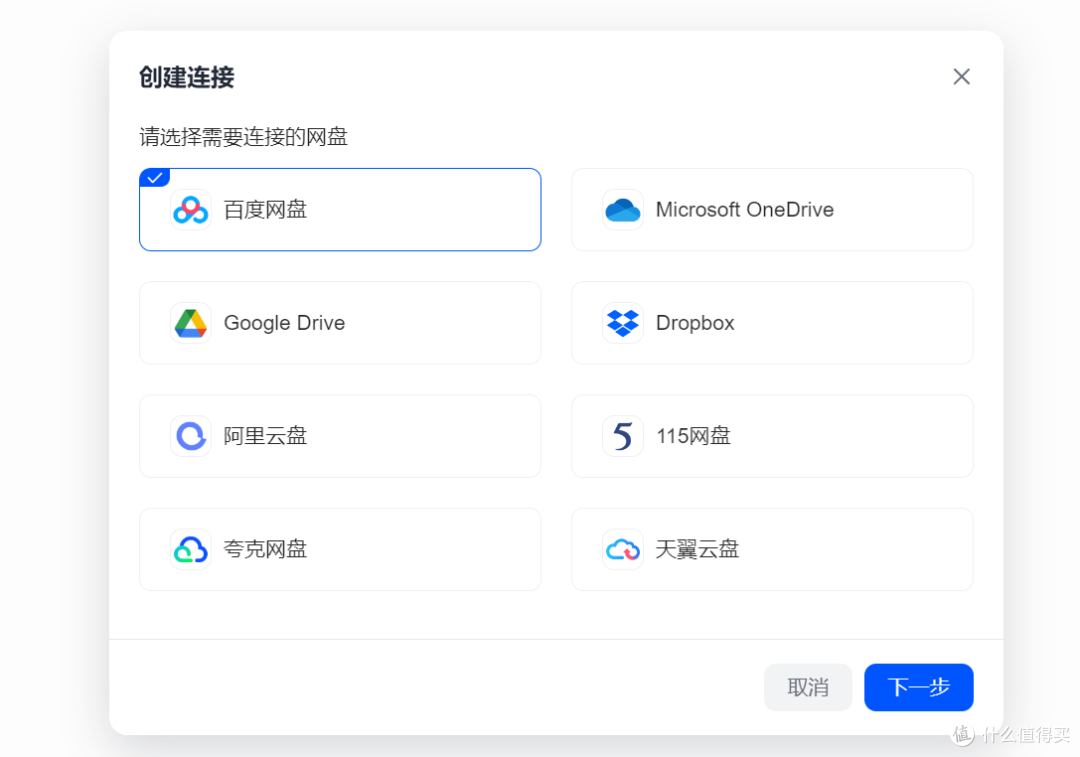The width and height of the screenshot is (1080, 757).
Task: Choose the Google Drive text label
Action: pos(284,323)
